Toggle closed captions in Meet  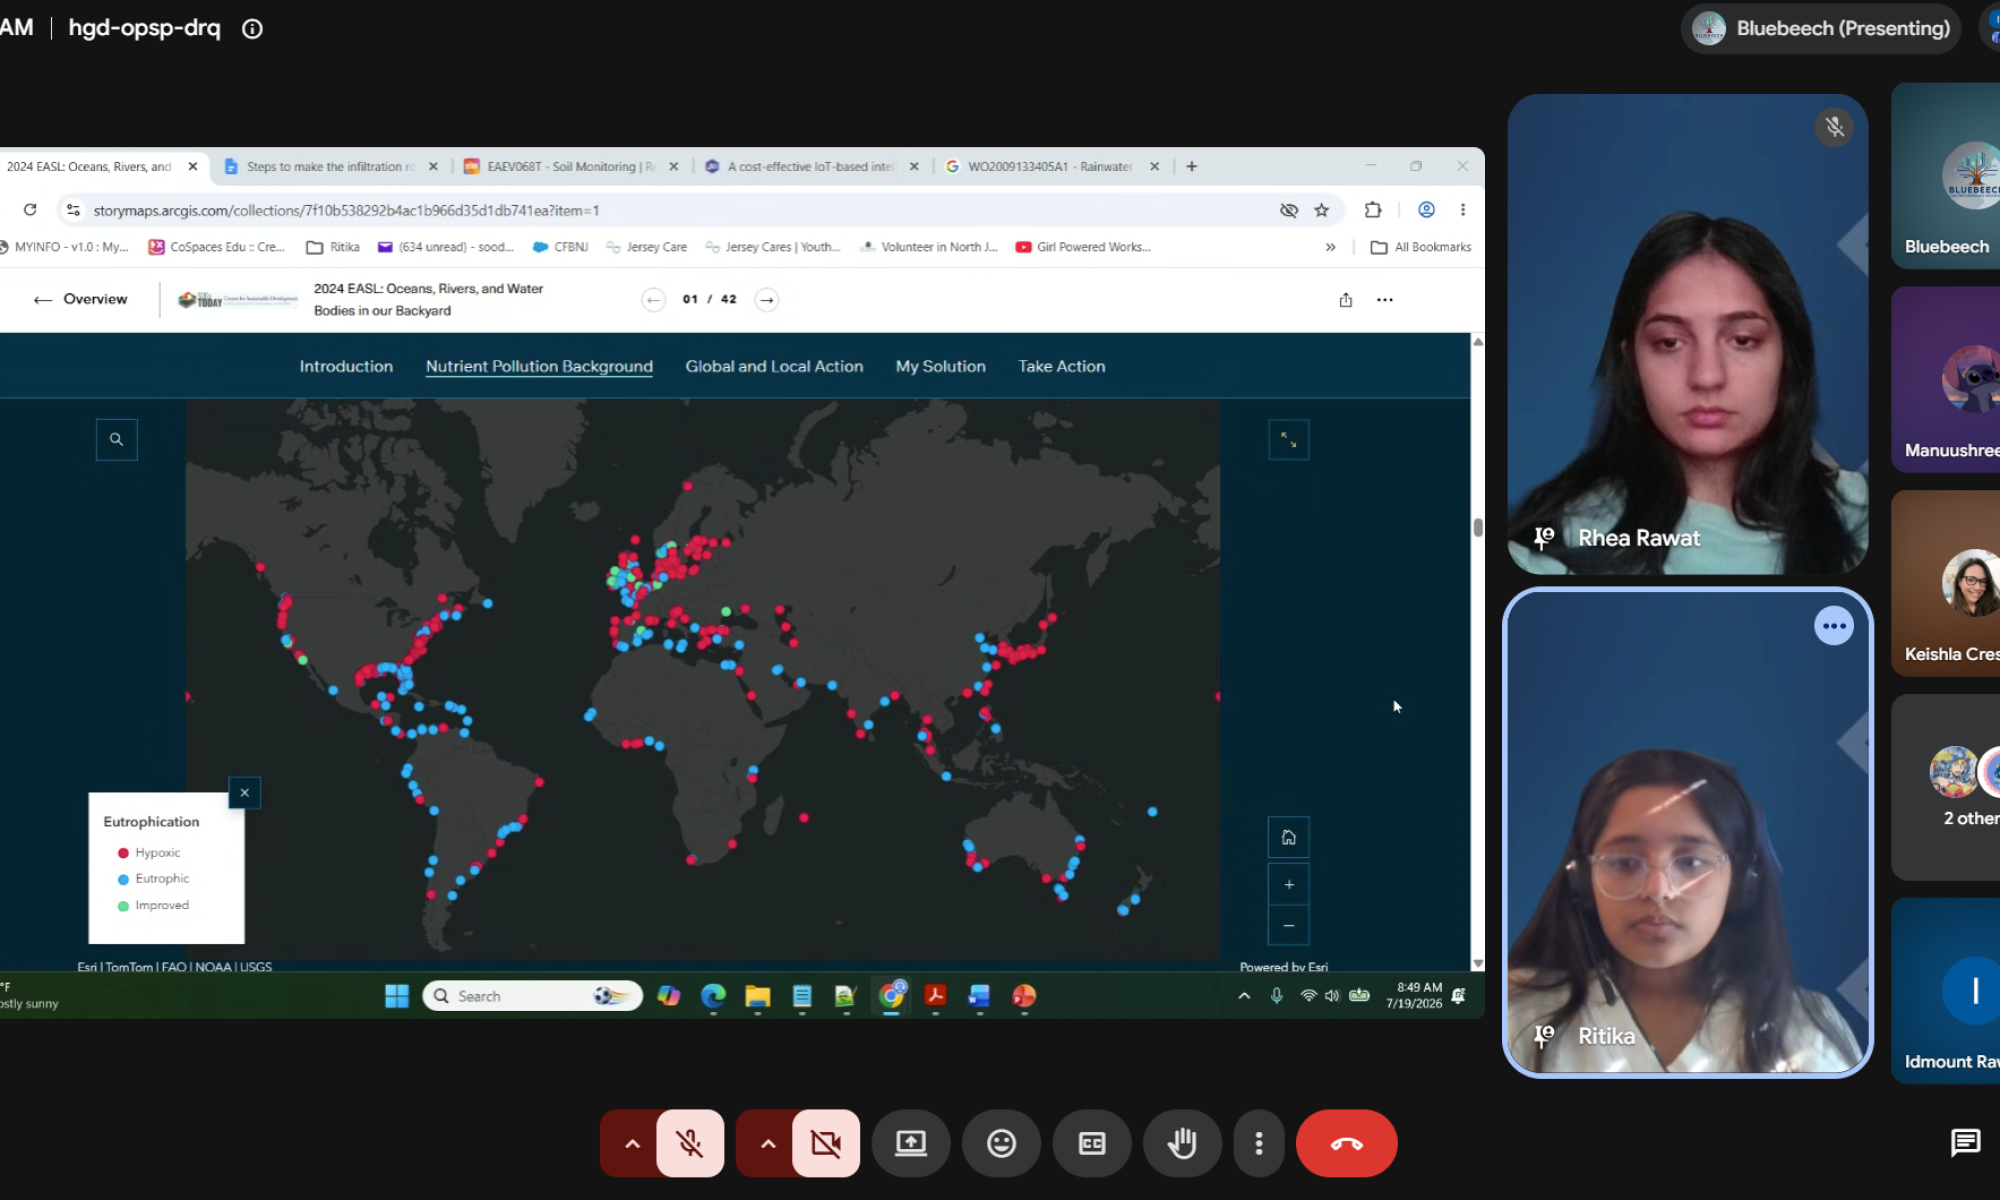pos(1092,1143)
